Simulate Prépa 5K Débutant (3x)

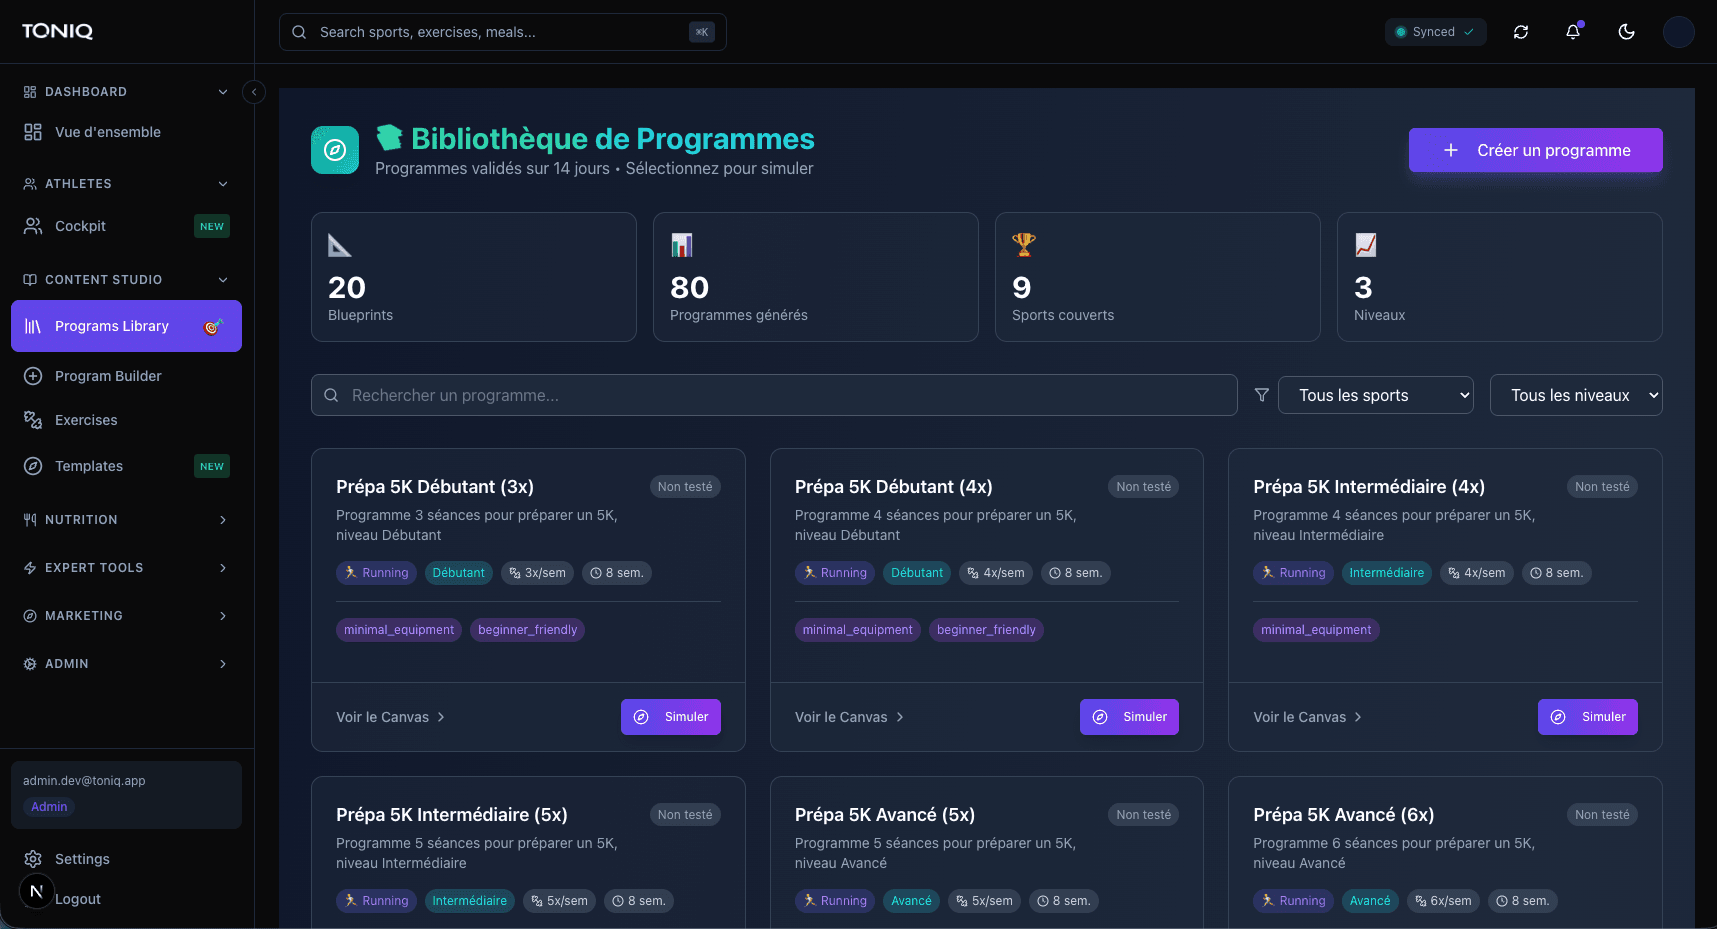coord(671,717)
